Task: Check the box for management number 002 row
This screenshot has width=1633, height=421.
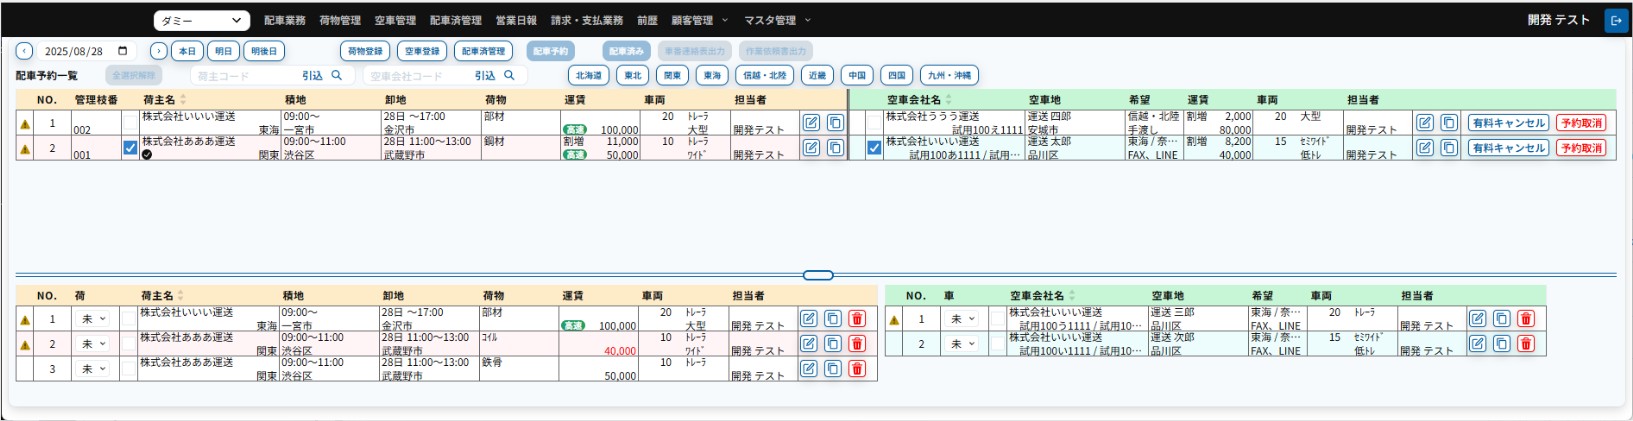Action: tap(130, 123)
